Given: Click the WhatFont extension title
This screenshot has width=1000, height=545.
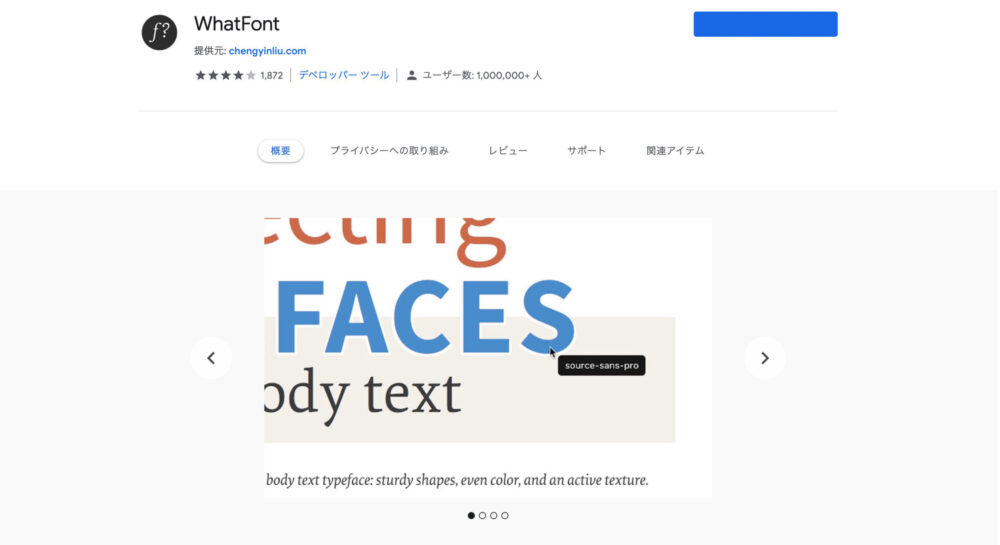Looking at the screenshot, I should pyautogui.click(x=237, y=24).
